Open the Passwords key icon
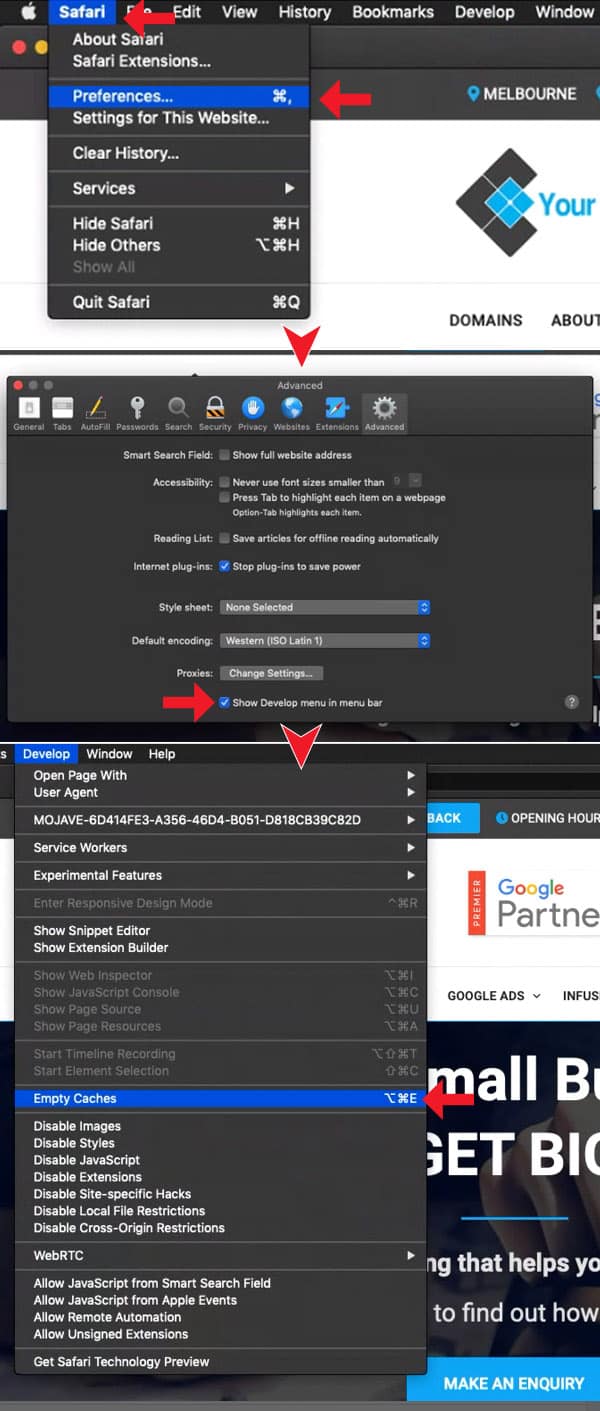600x1411 pixels. [137, 408]
